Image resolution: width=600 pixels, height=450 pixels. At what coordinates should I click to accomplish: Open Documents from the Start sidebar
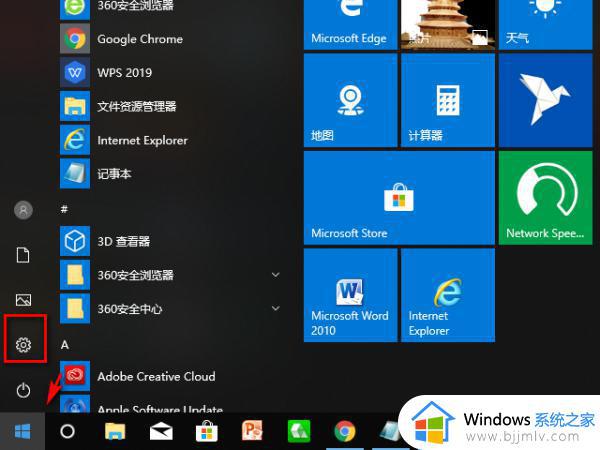23,255
